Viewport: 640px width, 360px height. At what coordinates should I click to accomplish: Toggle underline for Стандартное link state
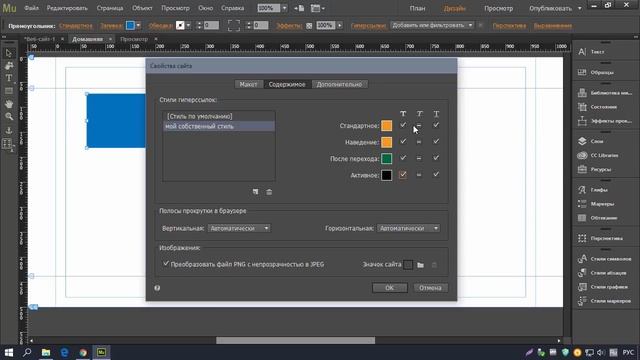436,125
